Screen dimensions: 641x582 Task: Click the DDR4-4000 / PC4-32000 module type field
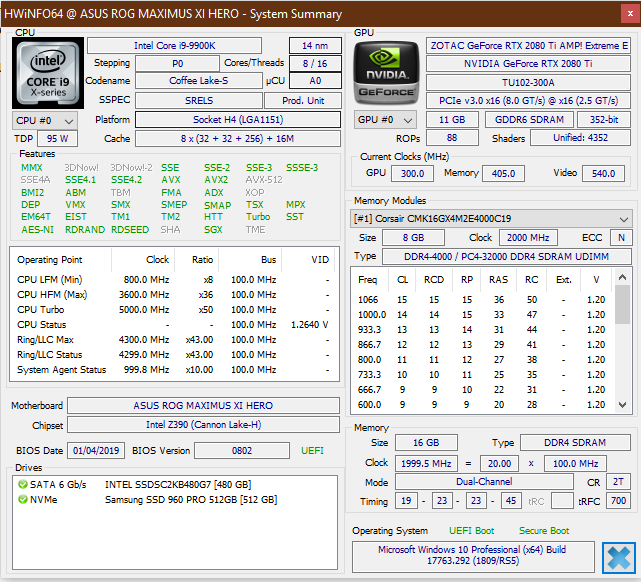click(507, 257)
